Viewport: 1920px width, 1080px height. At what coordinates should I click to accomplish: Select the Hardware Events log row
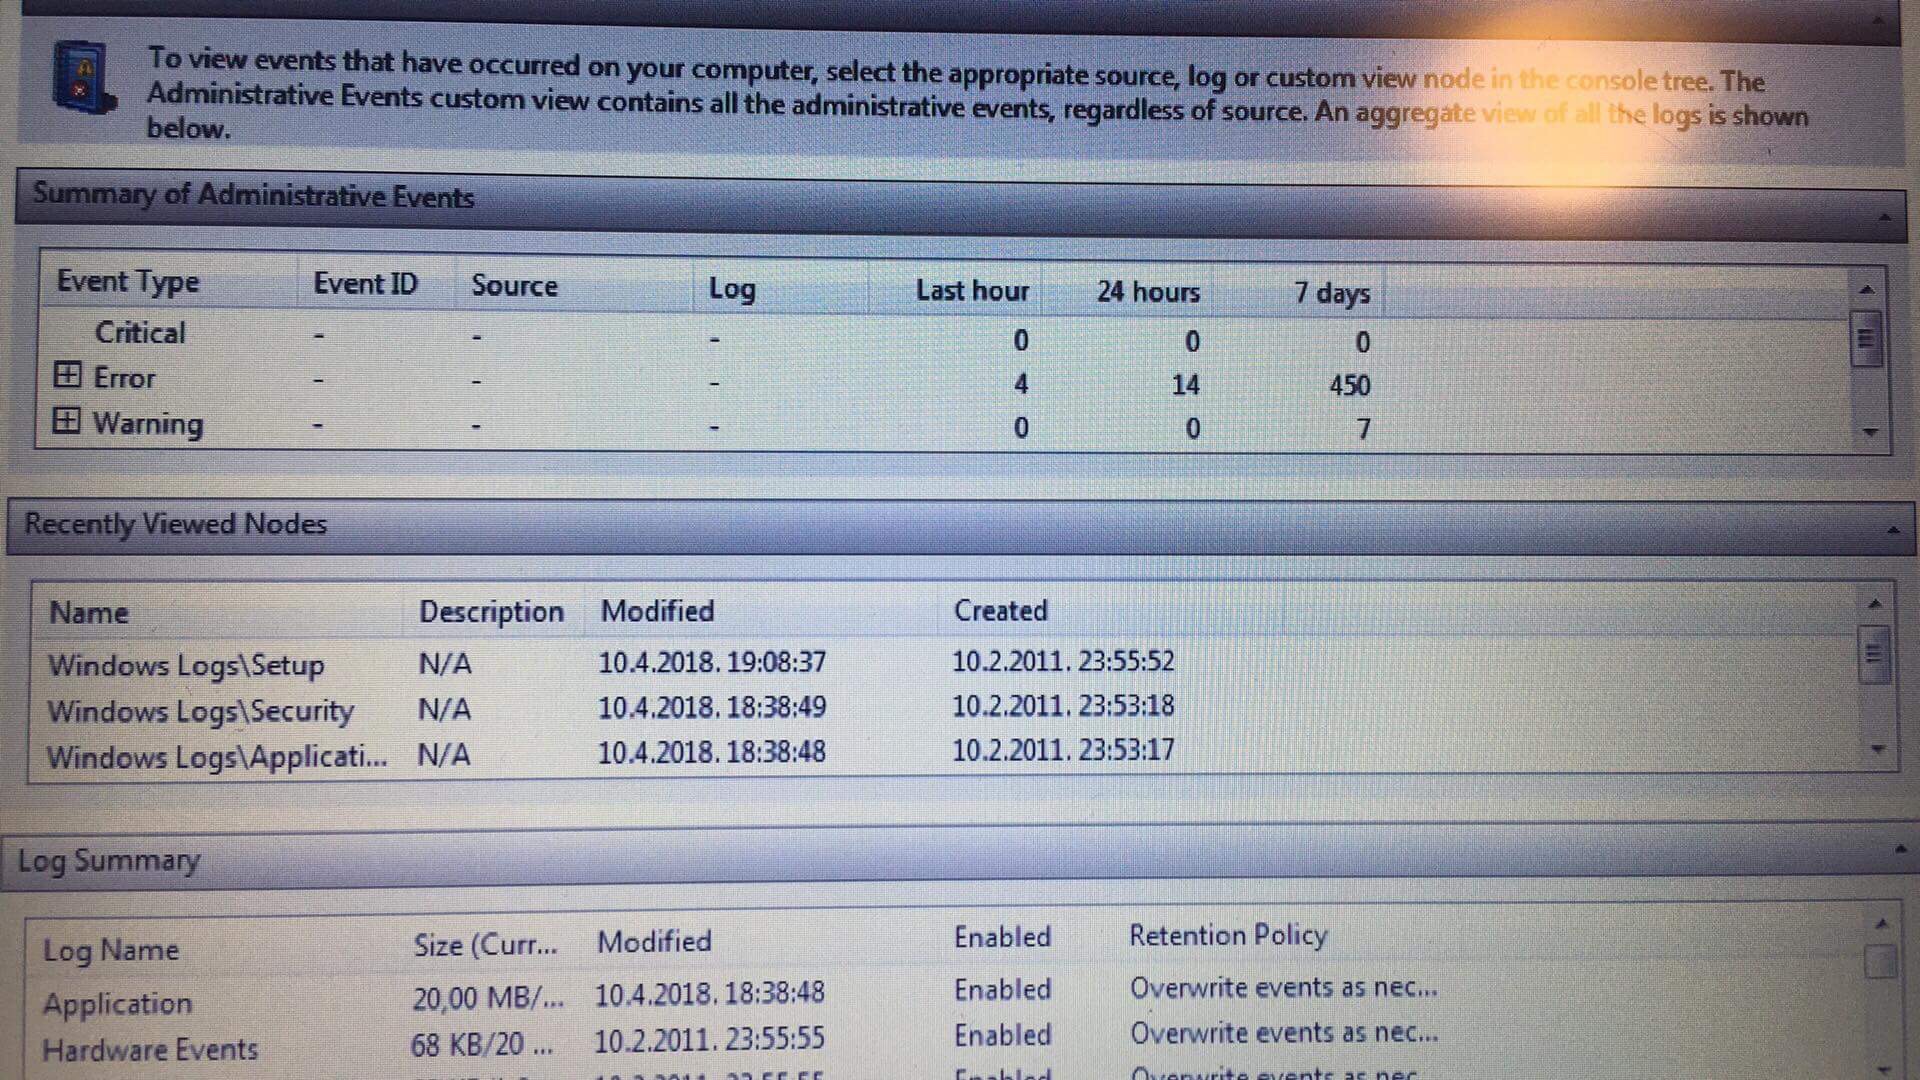[x=150, y=1049]
